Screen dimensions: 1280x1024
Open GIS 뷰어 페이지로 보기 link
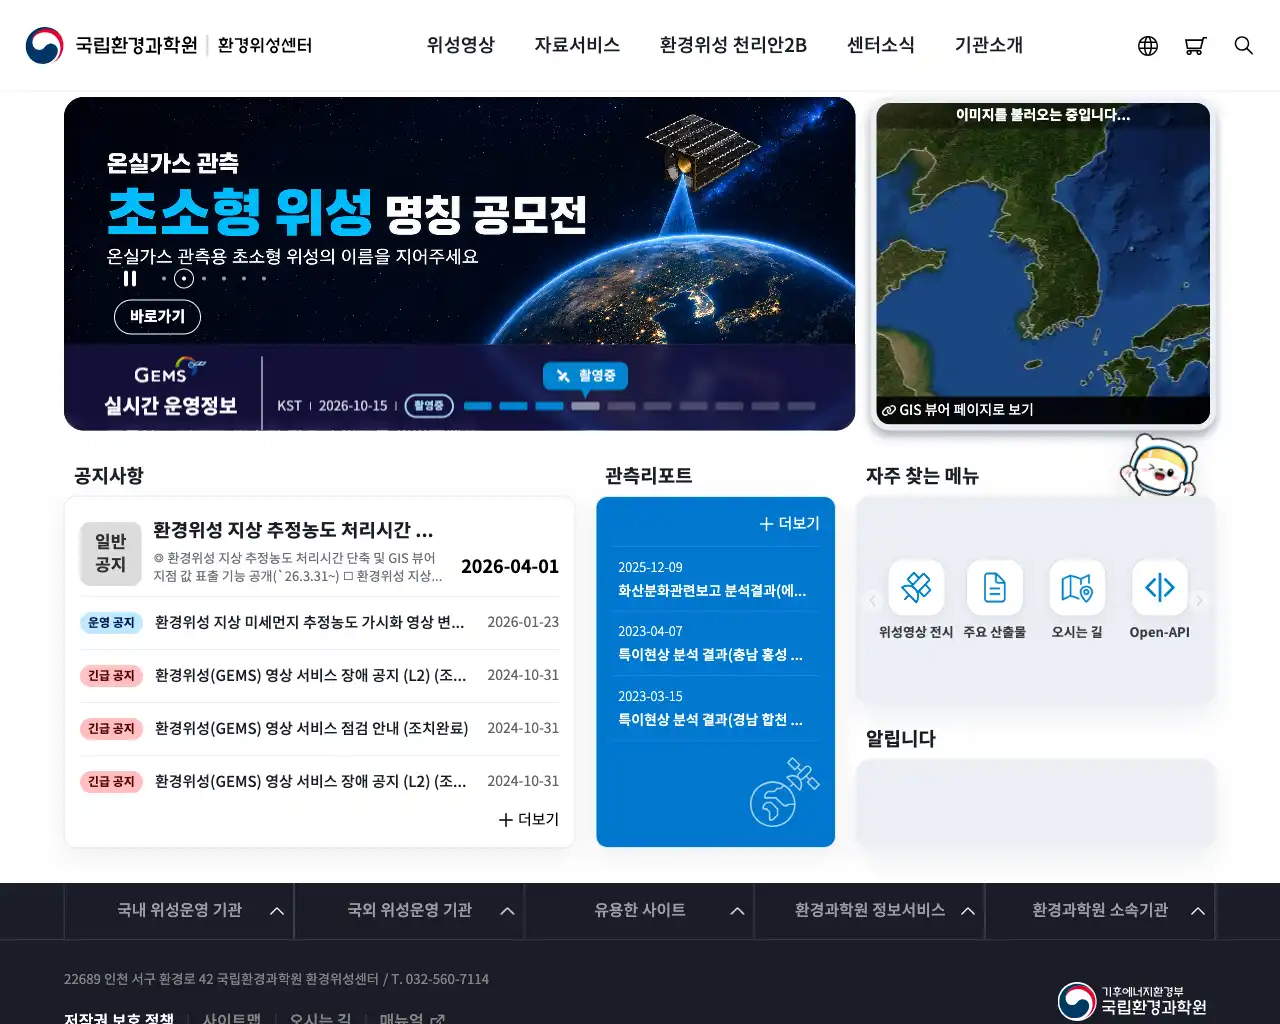point(957,410)
